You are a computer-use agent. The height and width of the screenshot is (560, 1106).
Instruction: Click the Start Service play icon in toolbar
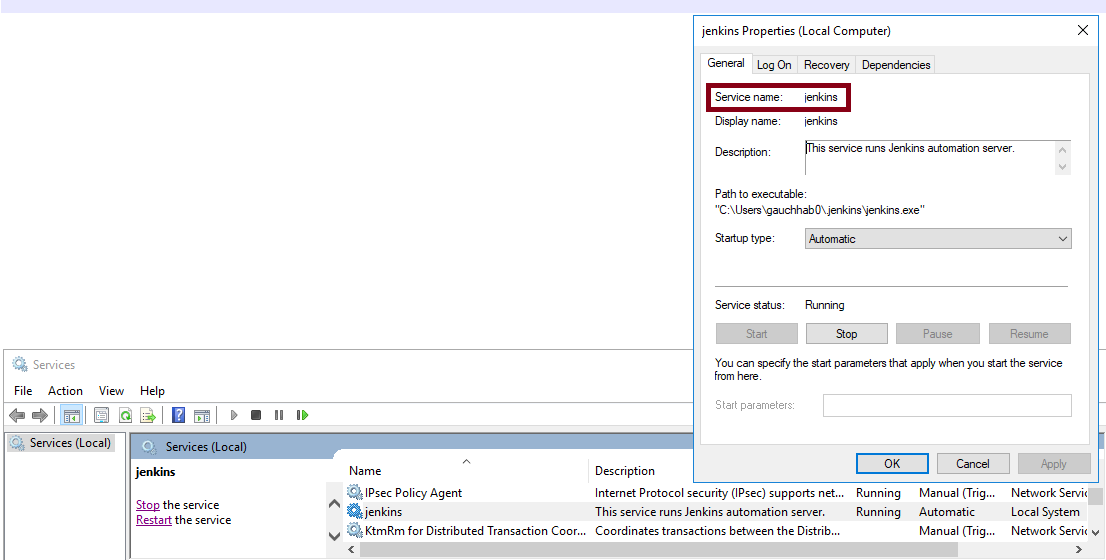point(234,415)
